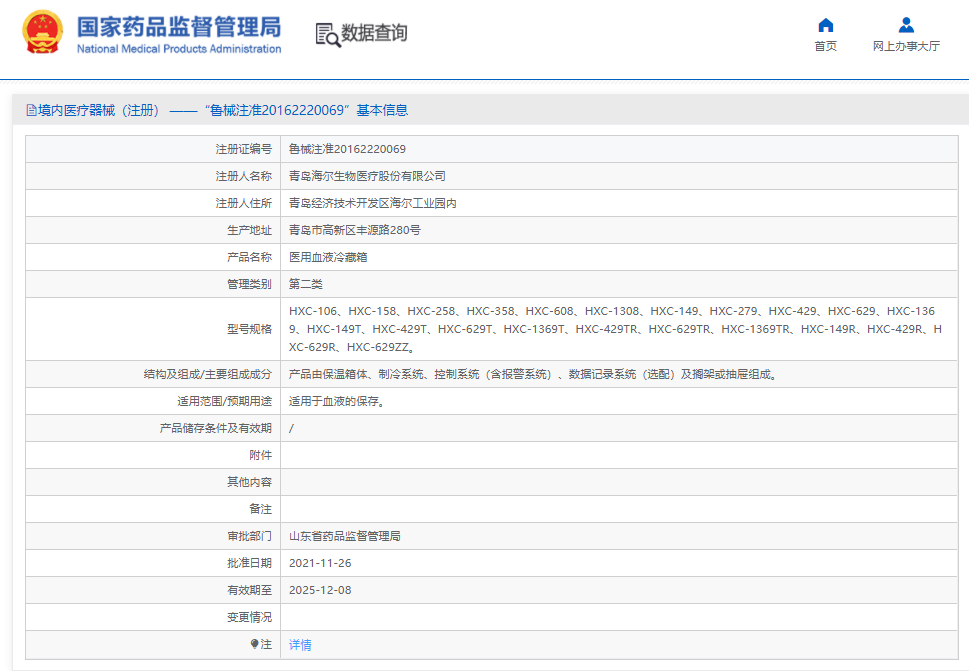Screen dimensions: 969x671
Task: Open the 首页 menu item
Action: 825,46
